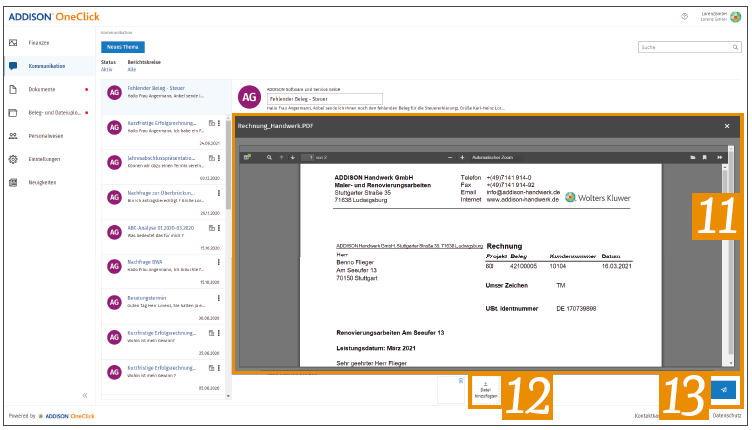Click the search magnifier in Suche box
752x430 pixels.
[735, 47]
